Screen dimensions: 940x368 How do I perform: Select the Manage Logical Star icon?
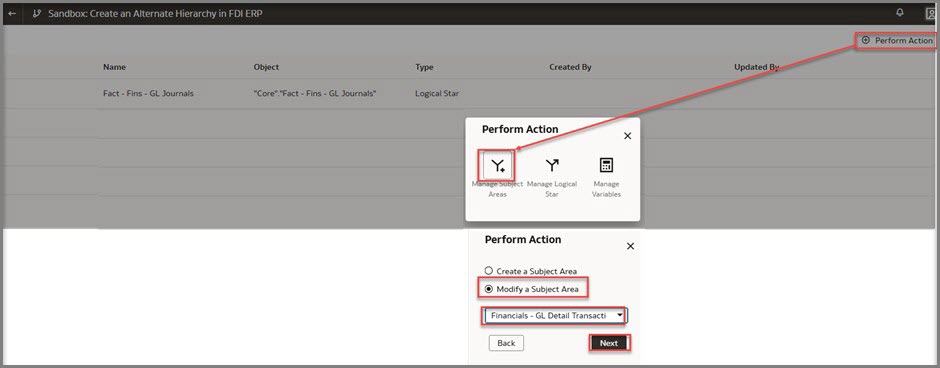tap(552, 165)
